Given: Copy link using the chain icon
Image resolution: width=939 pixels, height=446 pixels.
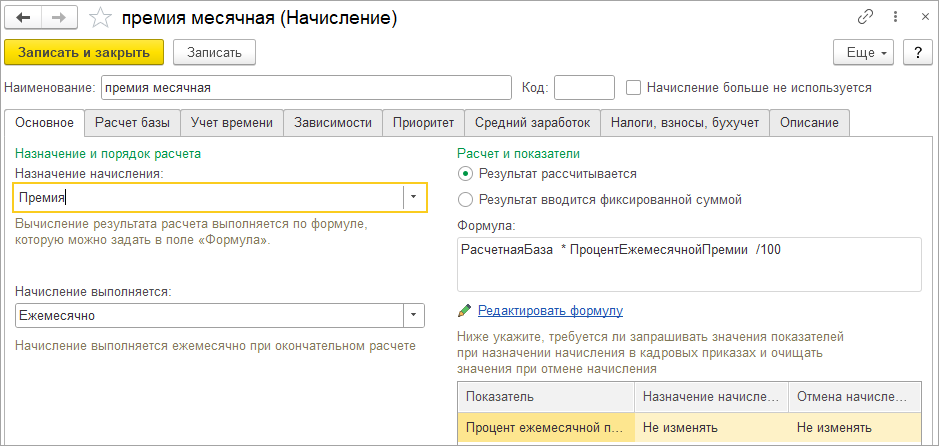Looking at the screenshot, I should pos(865,18).
